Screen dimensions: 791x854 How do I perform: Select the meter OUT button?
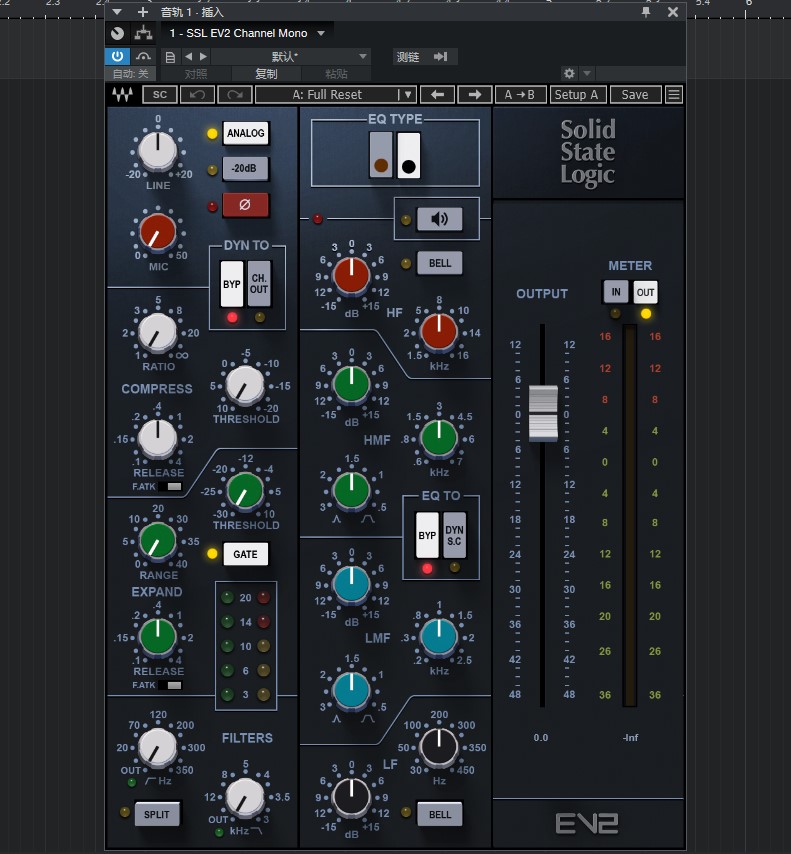(x=646, y=292)
